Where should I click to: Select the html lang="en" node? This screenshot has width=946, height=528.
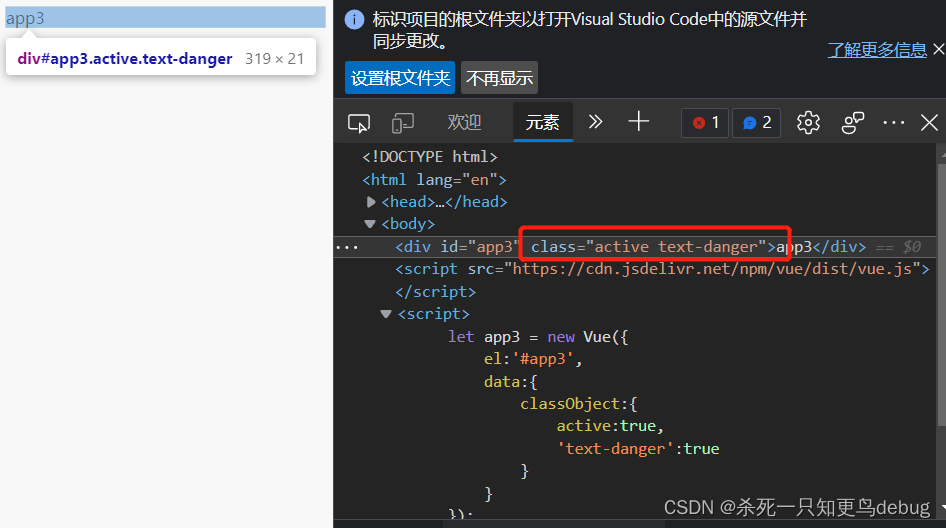tap(434, 179)
